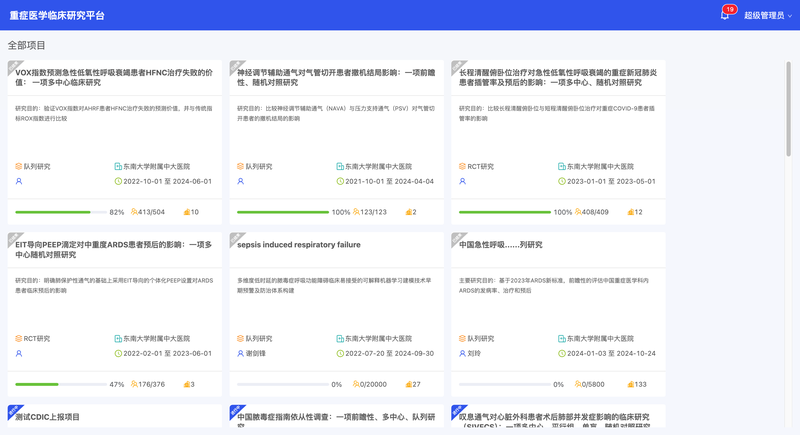The image size is (800, 435).
Task: Click the user icon in VOX指数 card
Action: pyautogui.click(x=19, y=181)
